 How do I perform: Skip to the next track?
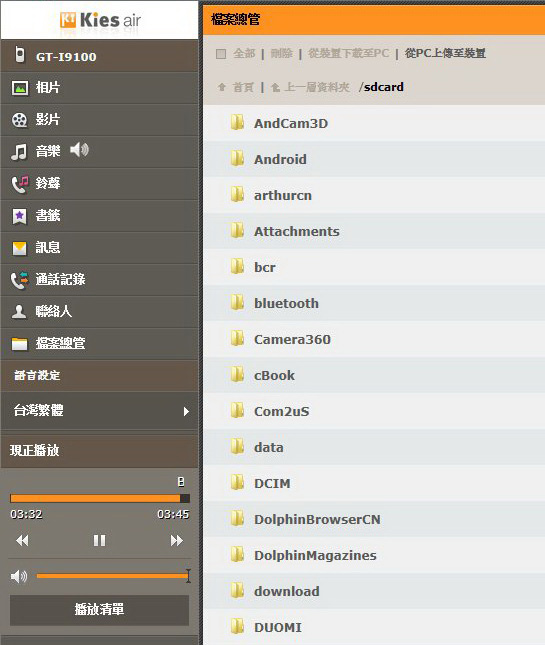(176, 540)
